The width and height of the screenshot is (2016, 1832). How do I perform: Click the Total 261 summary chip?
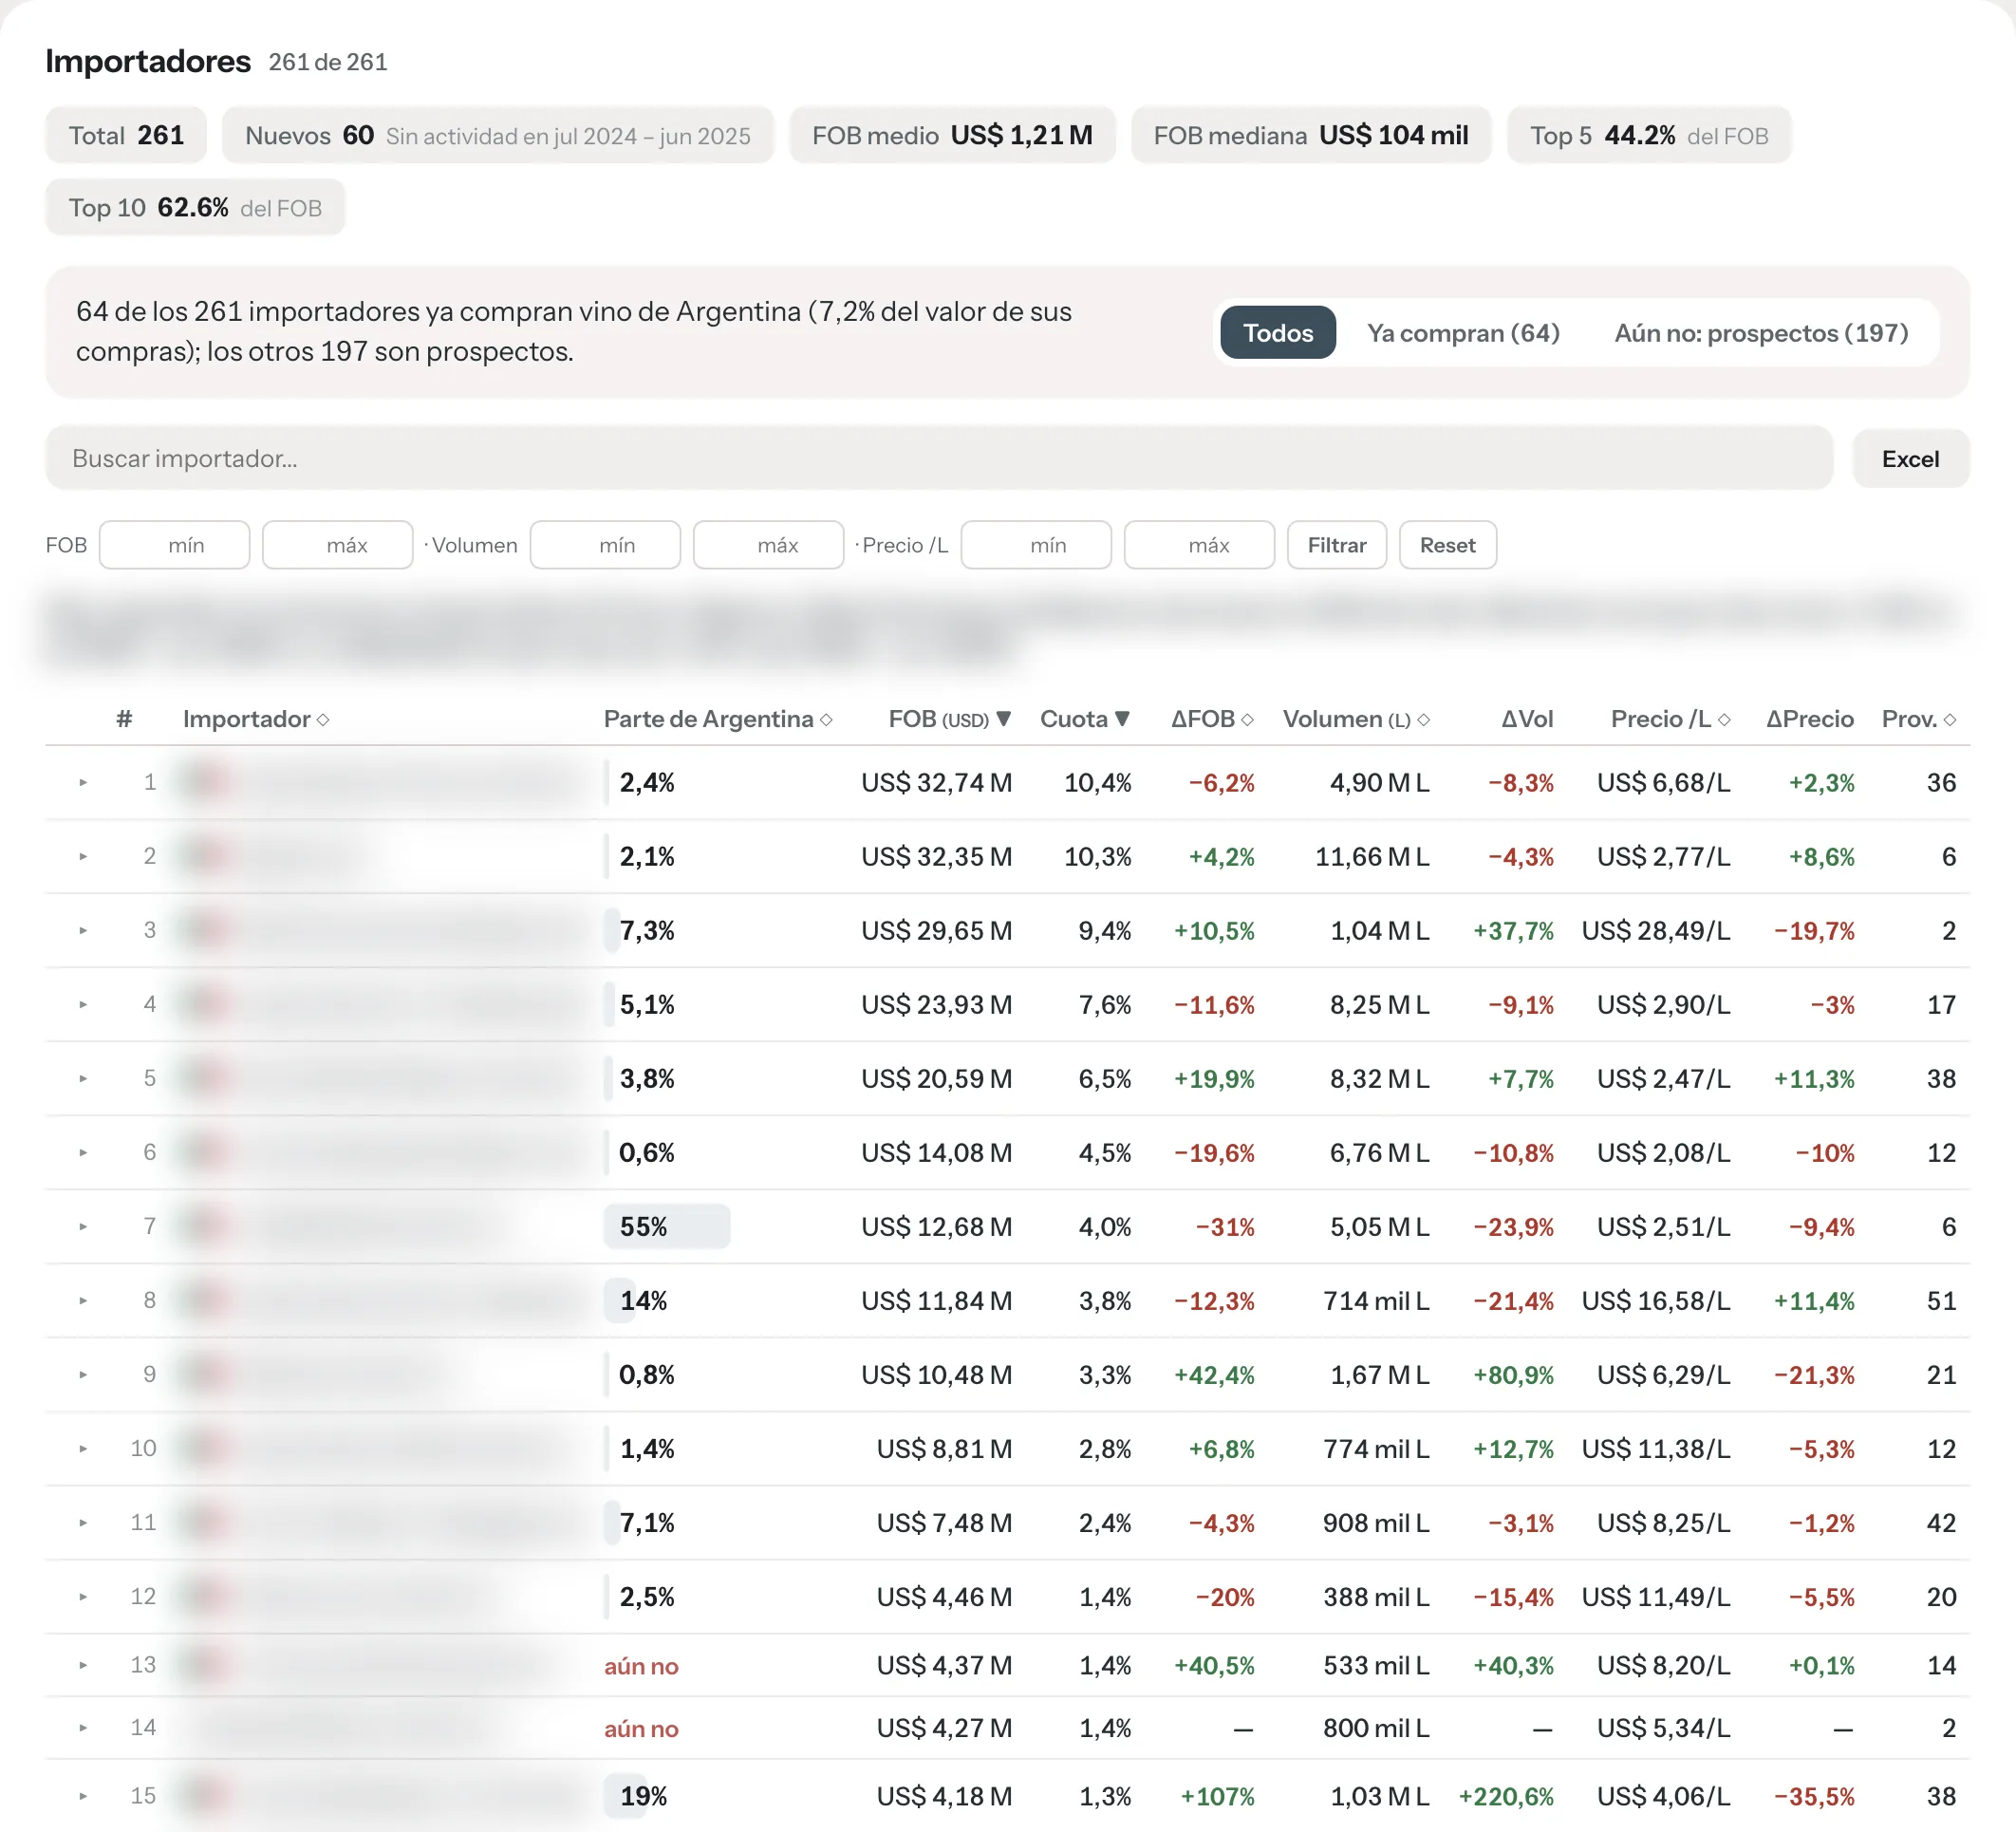coord(126,135)
